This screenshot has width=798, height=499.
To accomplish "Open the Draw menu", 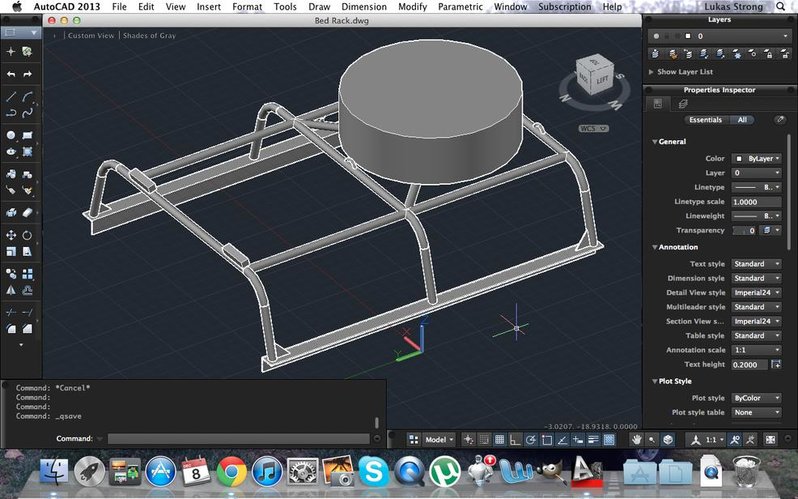I will tap(319, 7).
